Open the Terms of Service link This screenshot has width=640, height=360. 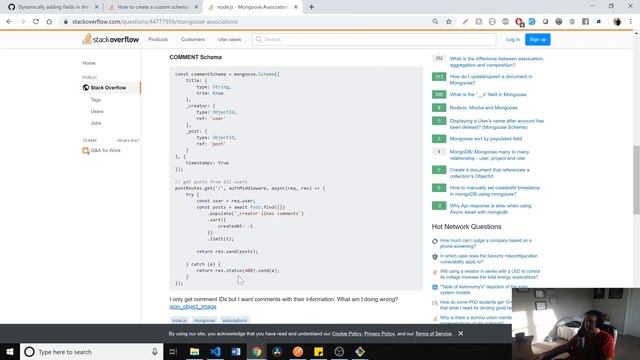pyautogui.click(x=433, y=333)
